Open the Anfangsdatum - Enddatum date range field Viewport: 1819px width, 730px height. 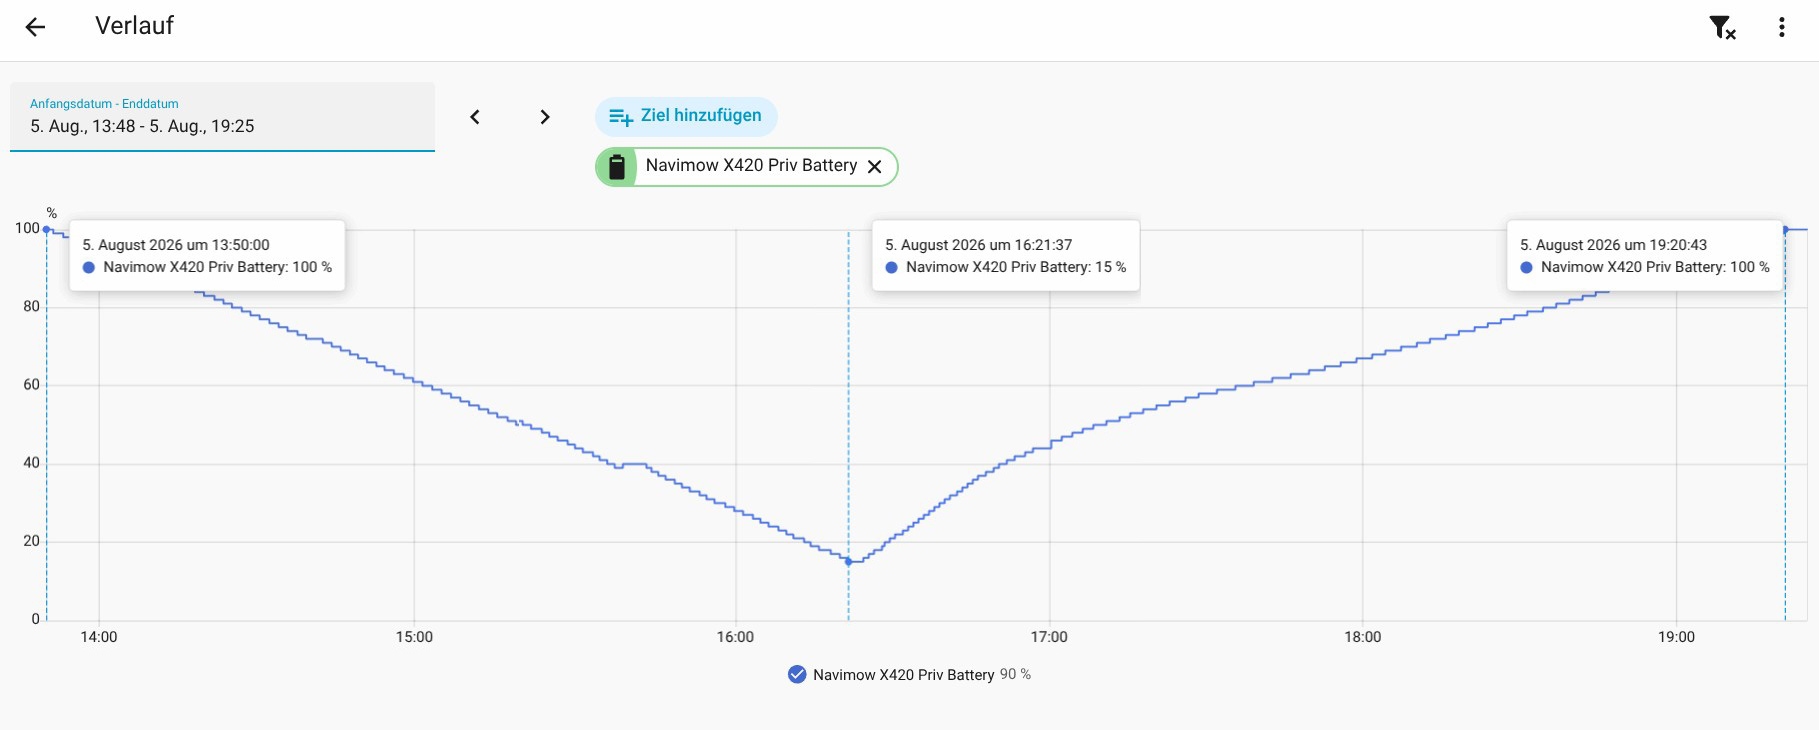pyautogui.click(x=222, y=117)
